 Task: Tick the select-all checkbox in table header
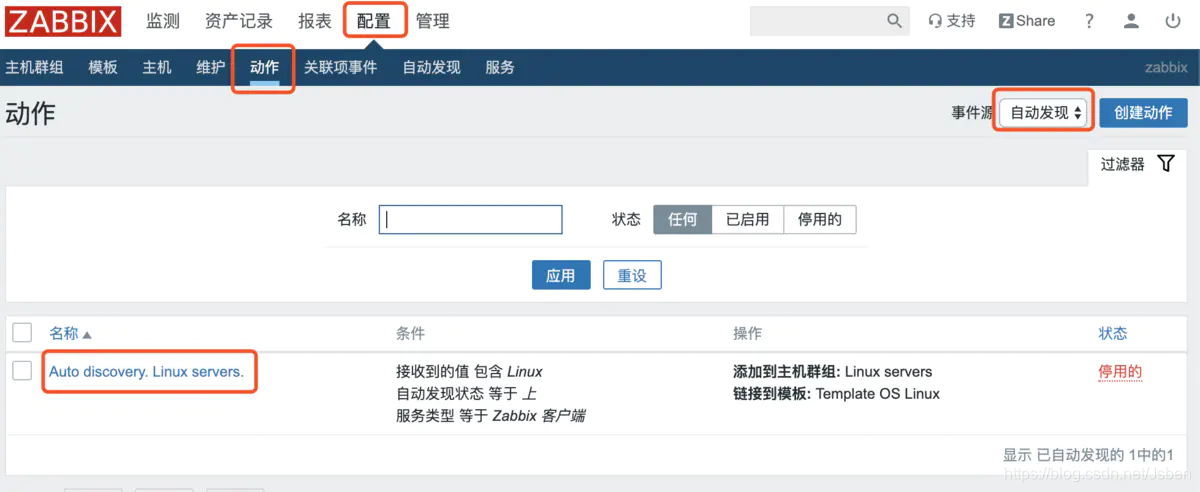[22, 333]
